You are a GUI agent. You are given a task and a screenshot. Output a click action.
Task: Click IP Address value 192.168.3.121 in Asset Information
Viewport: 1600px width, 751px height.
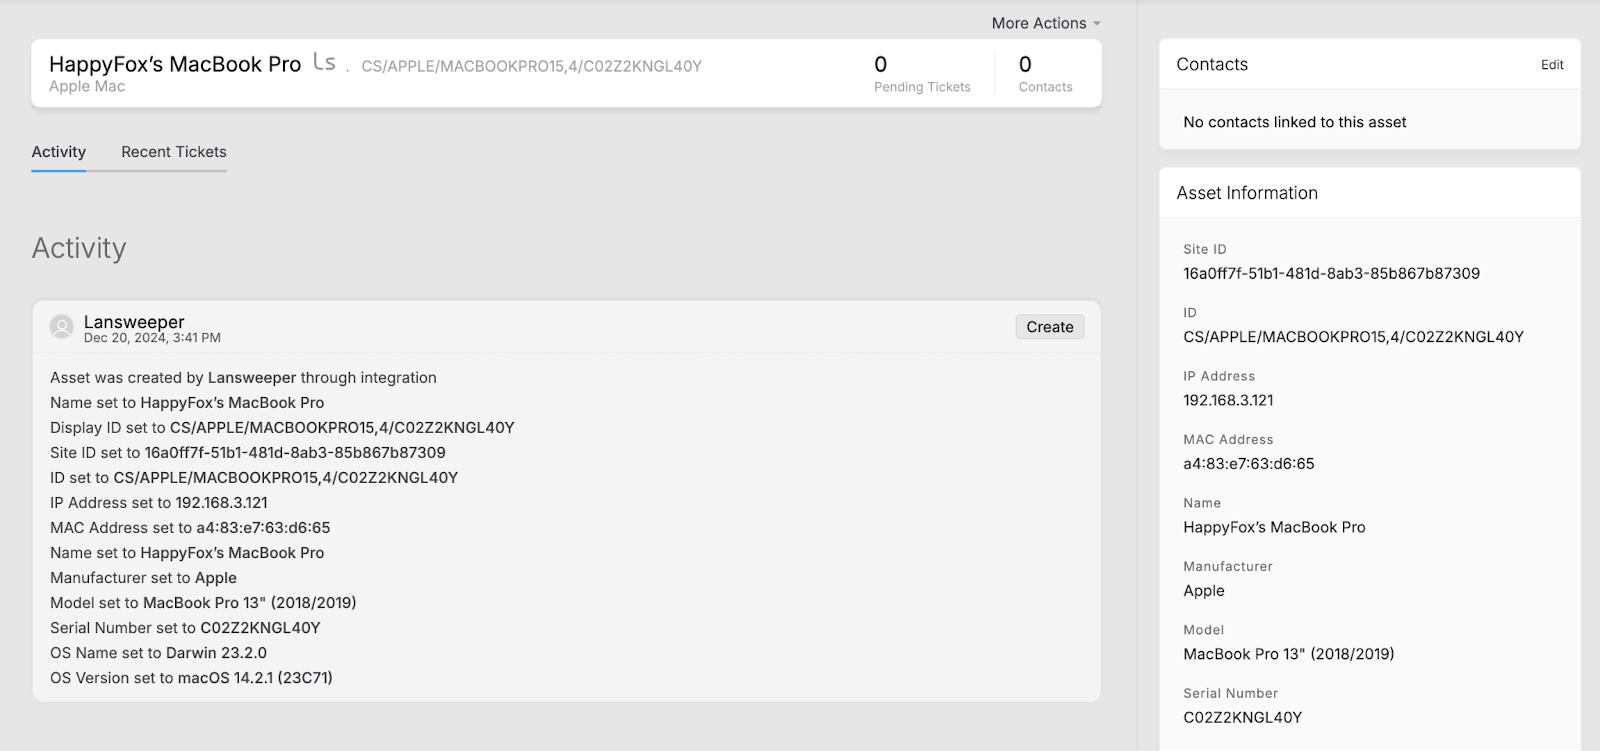click(1228, 400)
